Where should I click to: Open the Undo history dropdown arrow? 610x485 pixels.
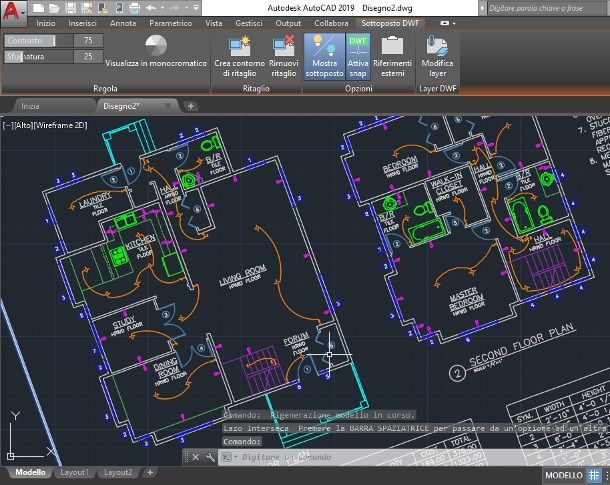[x=162, y=8]
